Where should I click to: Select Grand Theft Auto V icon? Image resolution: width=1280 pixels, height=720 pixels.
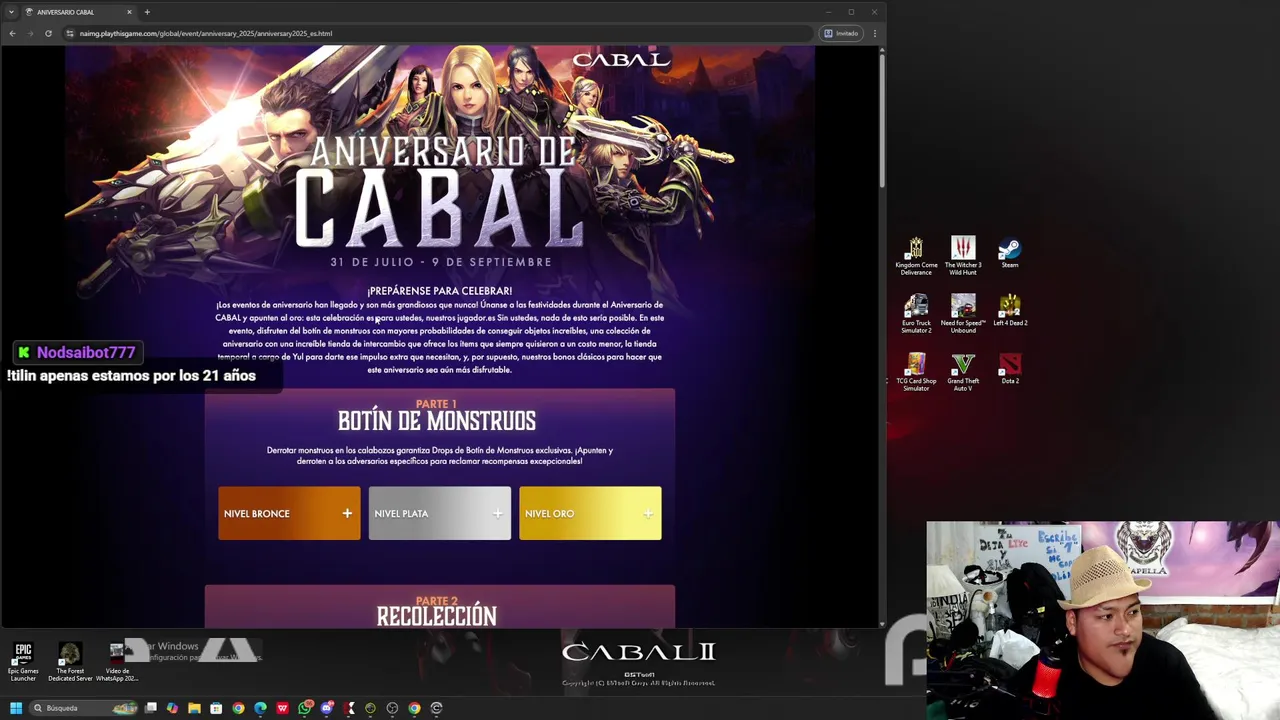click(x=963, y=372)
